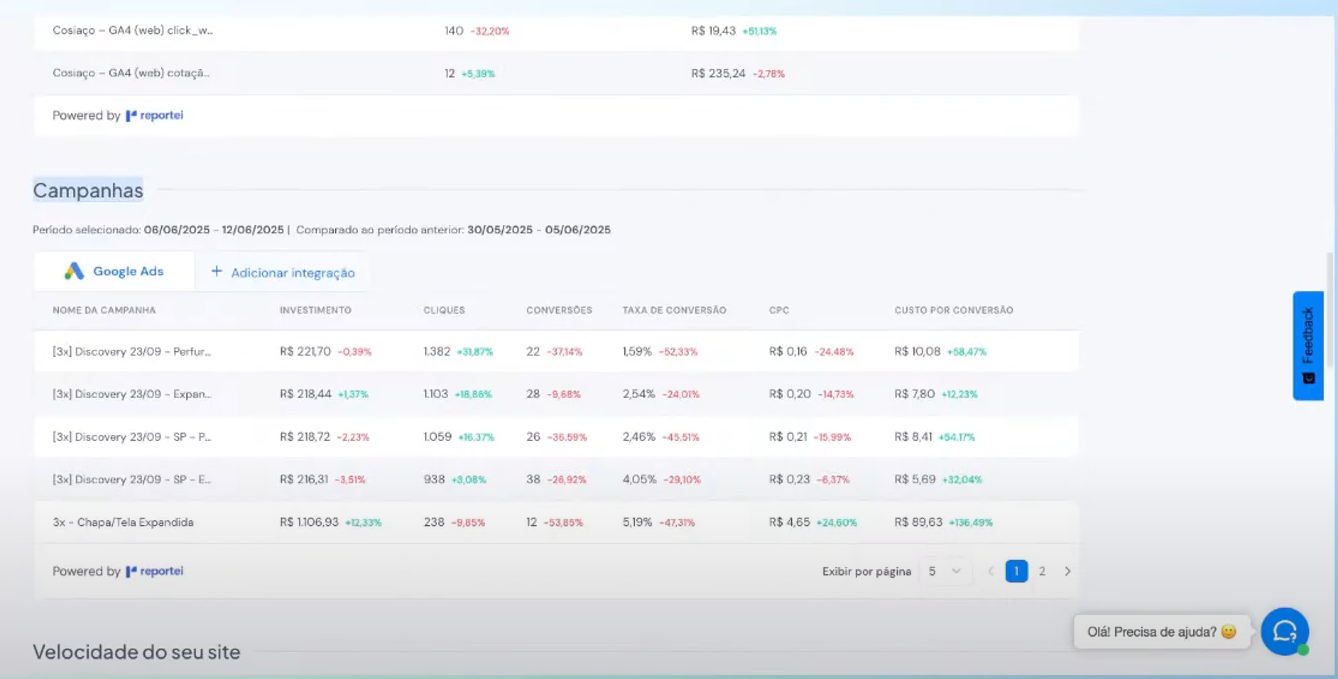Image resolution: width=1338 pixels, height=679 pixels.
Task: Sort by the Cliques column header
Action: [444, 311]
